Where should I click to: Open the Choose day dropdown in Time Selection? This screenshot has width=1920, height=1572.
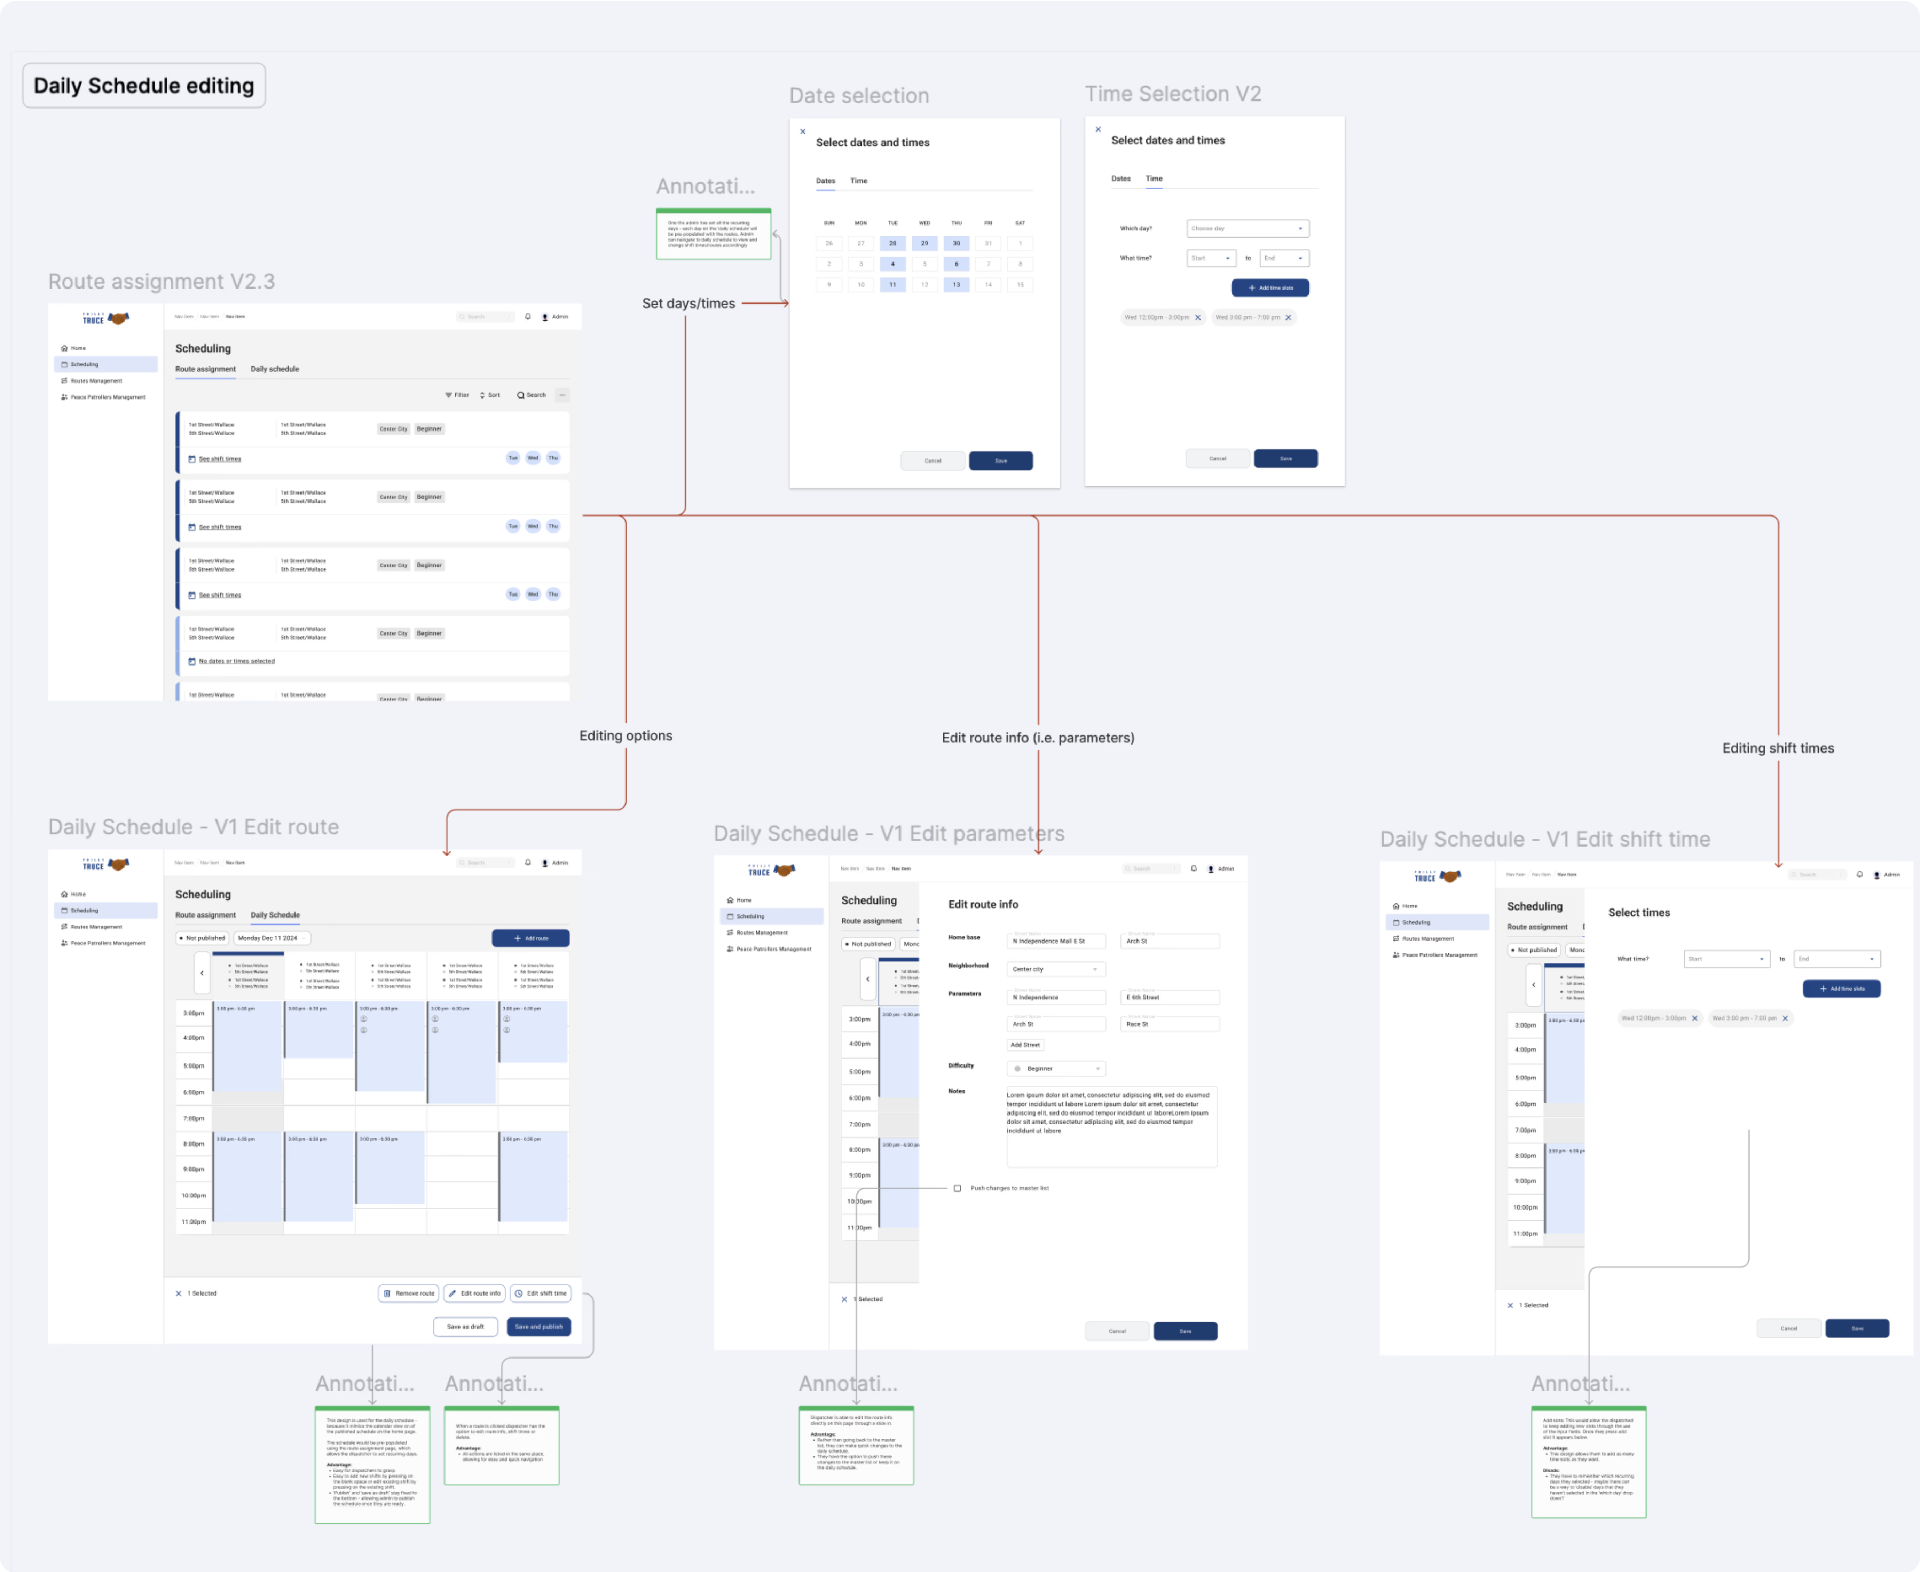coord(1247,228)
